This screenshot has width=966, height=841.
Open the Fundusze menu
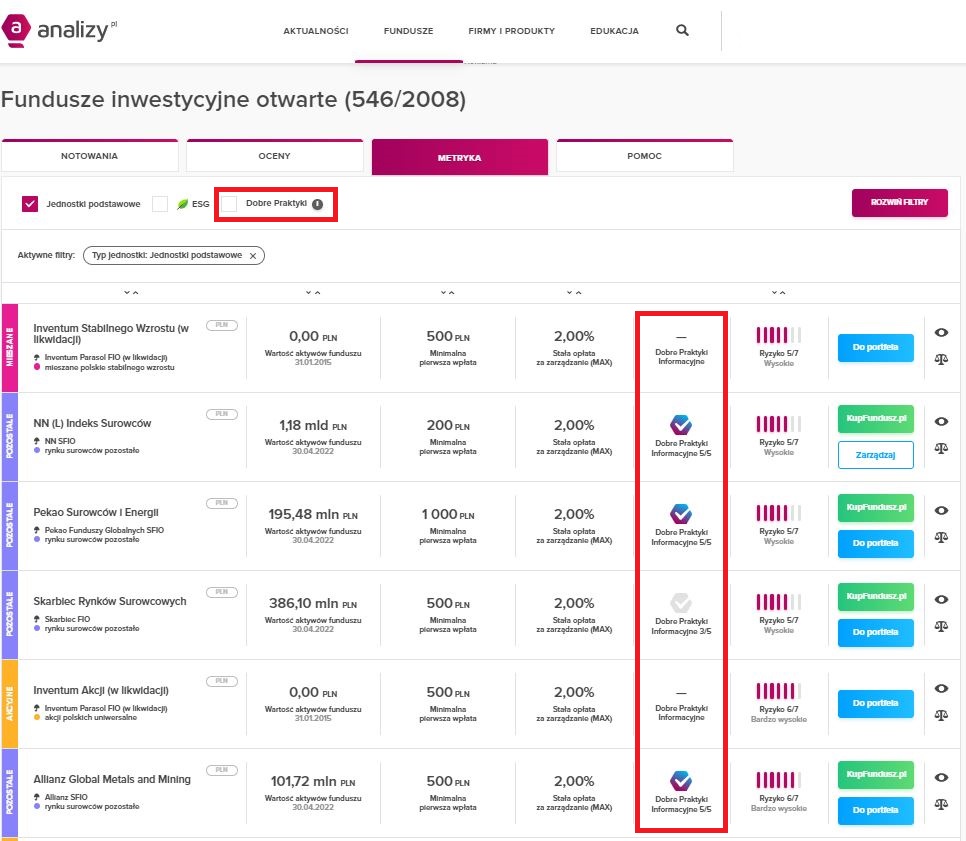click(408, 31)
